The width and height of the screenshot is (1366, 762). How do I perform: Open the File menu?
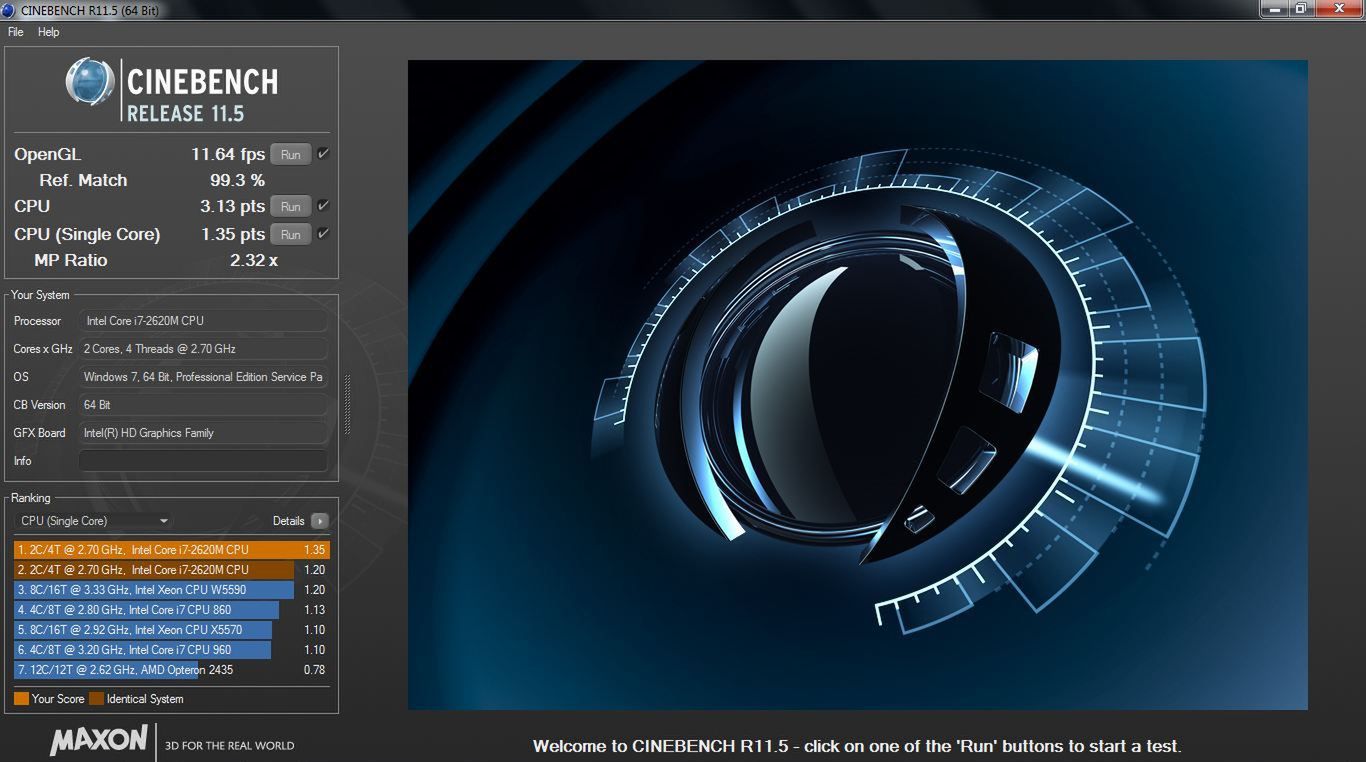[x=15, y=32]
